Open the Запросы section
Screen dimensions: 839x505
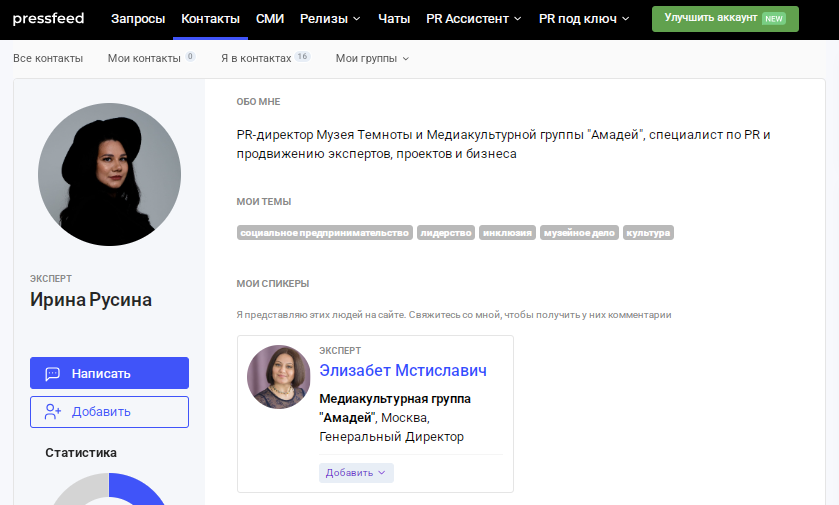[138, 19]
